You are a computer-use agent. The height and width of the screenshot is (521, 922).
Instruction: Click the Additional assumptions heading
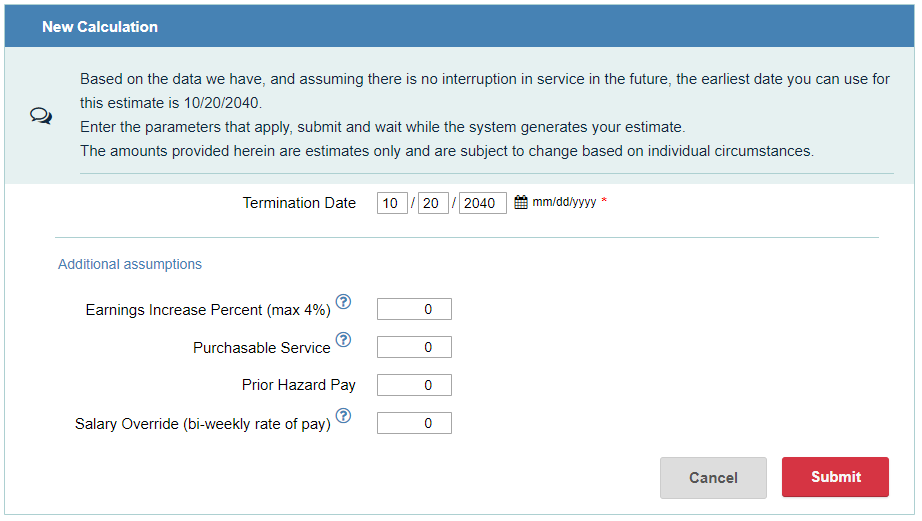[130, 265]
